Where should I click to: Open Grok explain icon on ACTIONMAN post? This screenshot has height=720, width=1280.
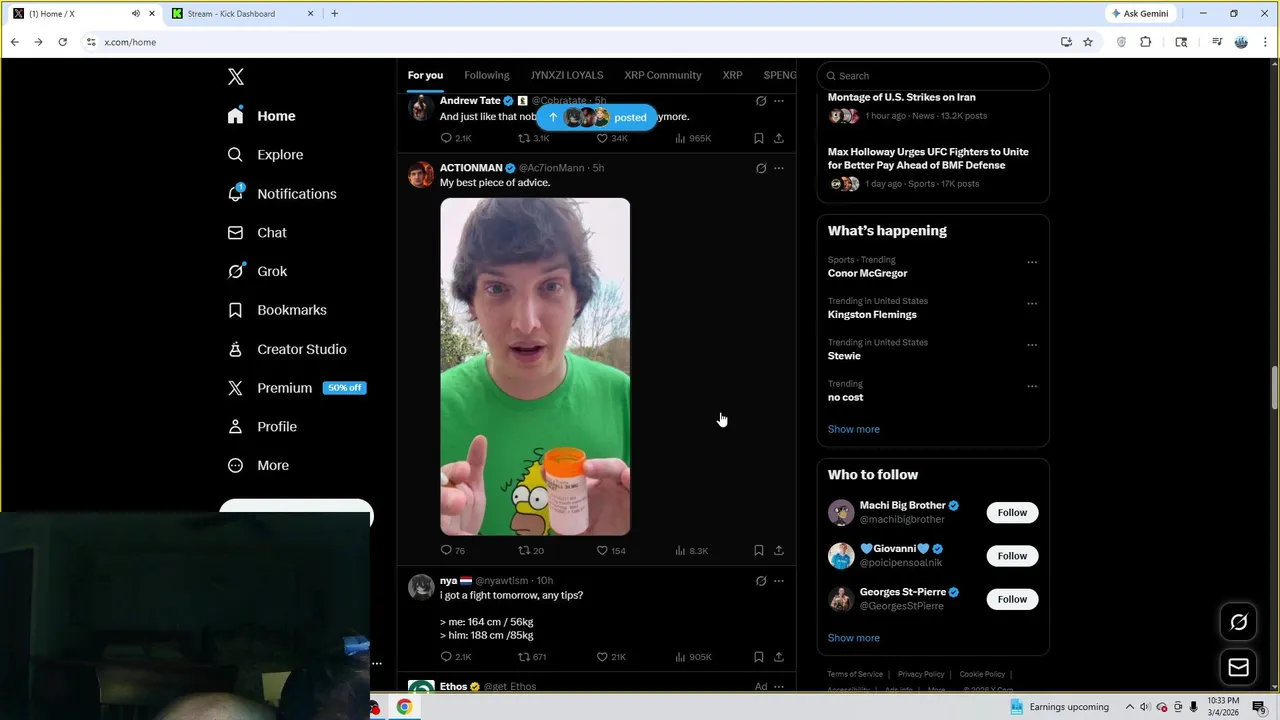(x=761, y=168)
